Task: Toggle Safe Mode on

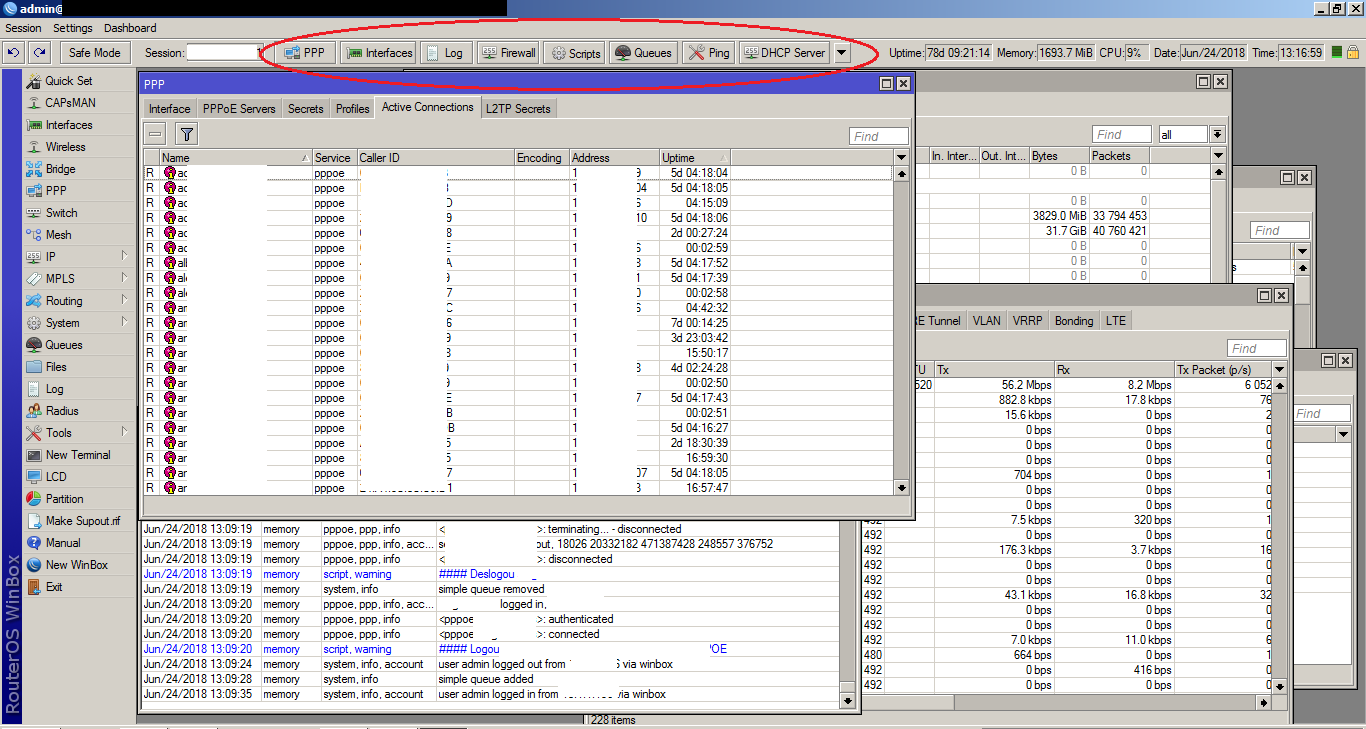Action: [95, 52]
